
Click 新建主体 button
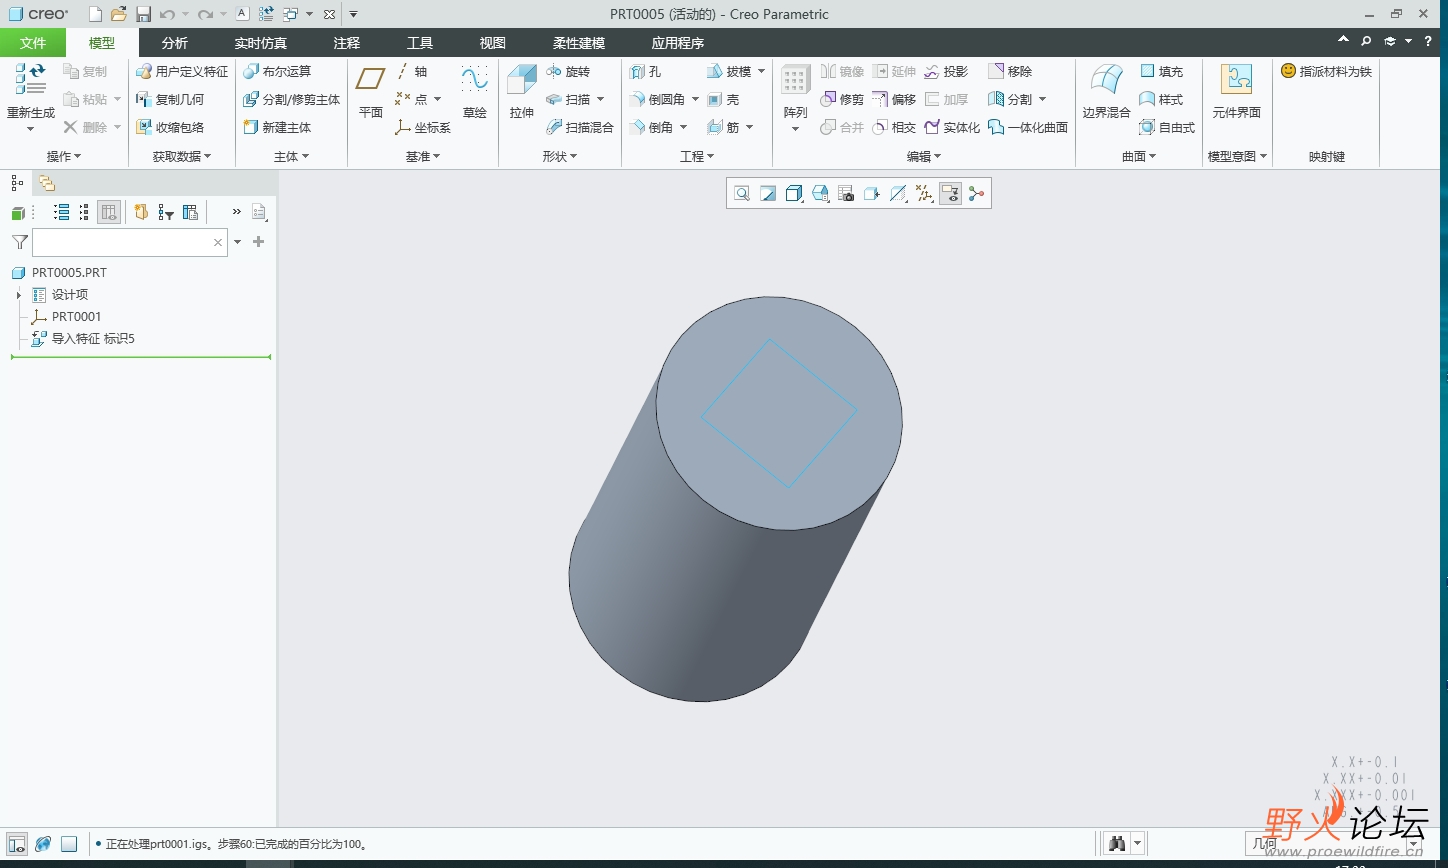pyautogui.click(x=277, y=128)
